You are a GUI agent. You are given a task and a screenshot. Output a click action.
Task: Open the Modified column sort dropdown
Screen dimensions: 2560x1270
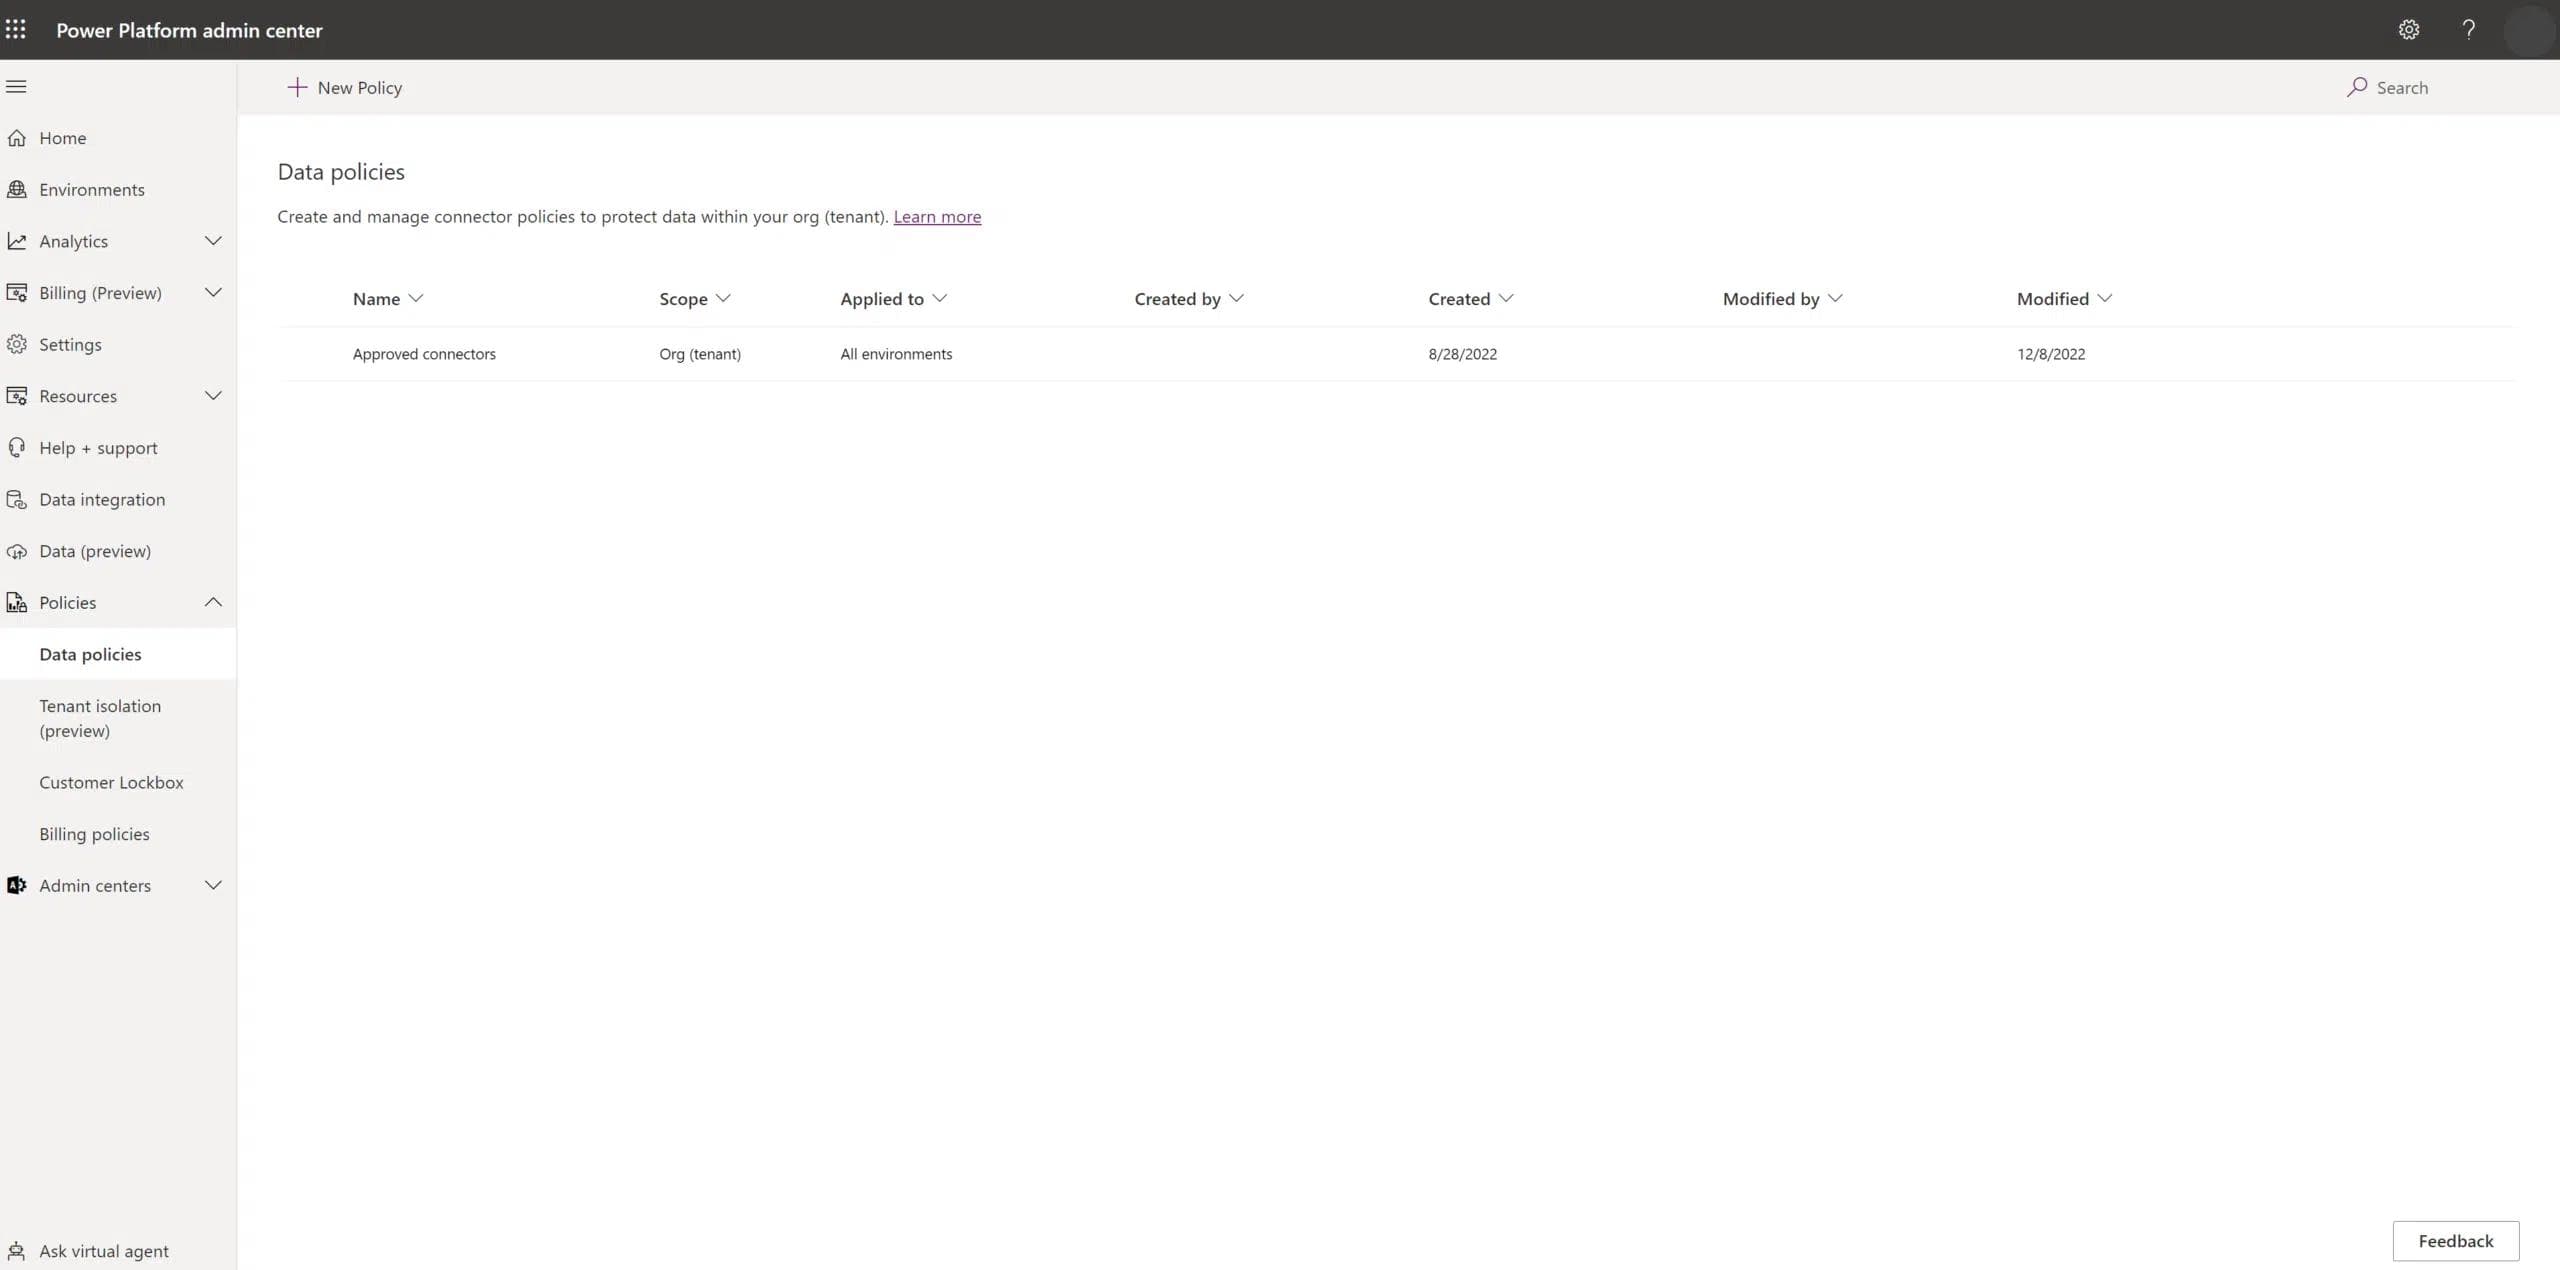point(2104,298)
